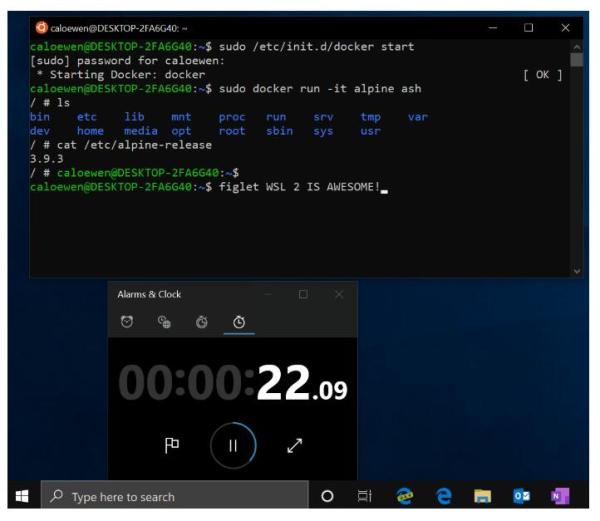Pause the running stopwatch
Viewport: 600px width, 521px height.
point(233,445)
